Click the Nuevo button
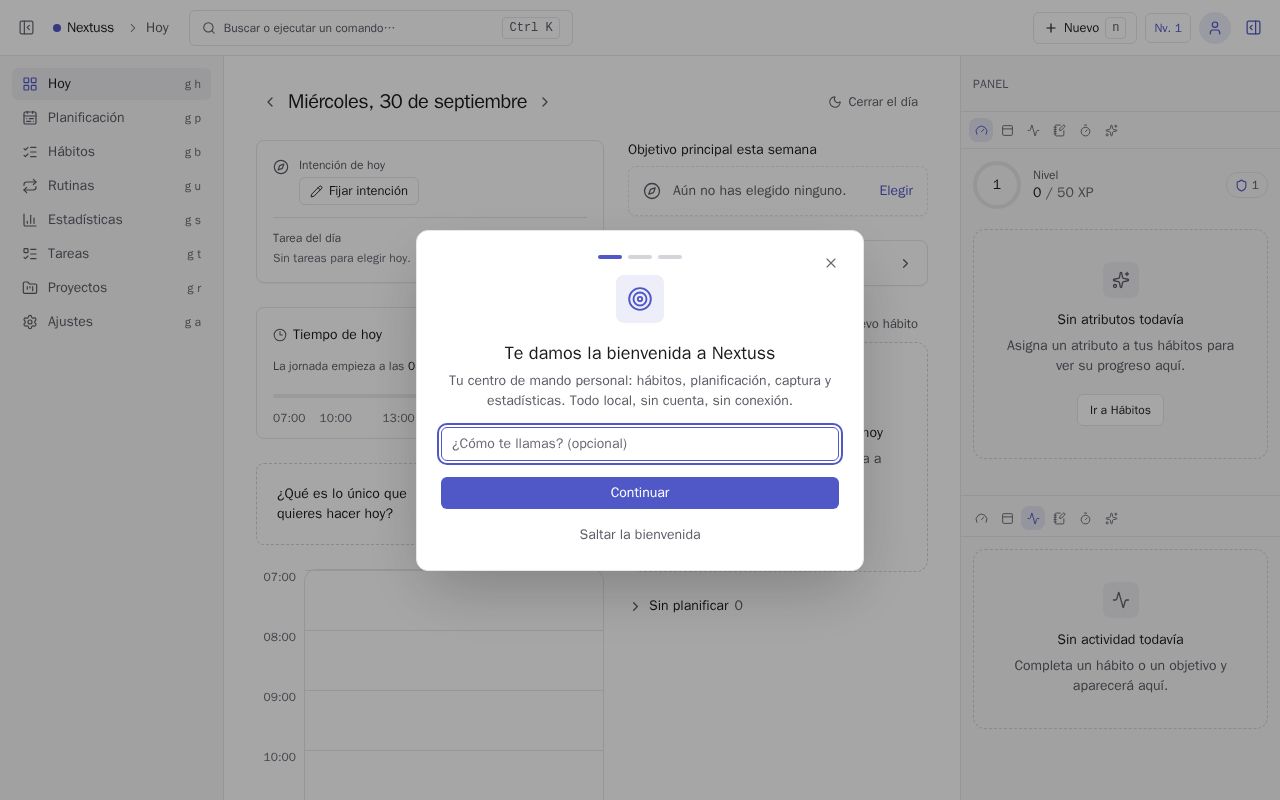 pyautogui.click(x=1085, y=28)
